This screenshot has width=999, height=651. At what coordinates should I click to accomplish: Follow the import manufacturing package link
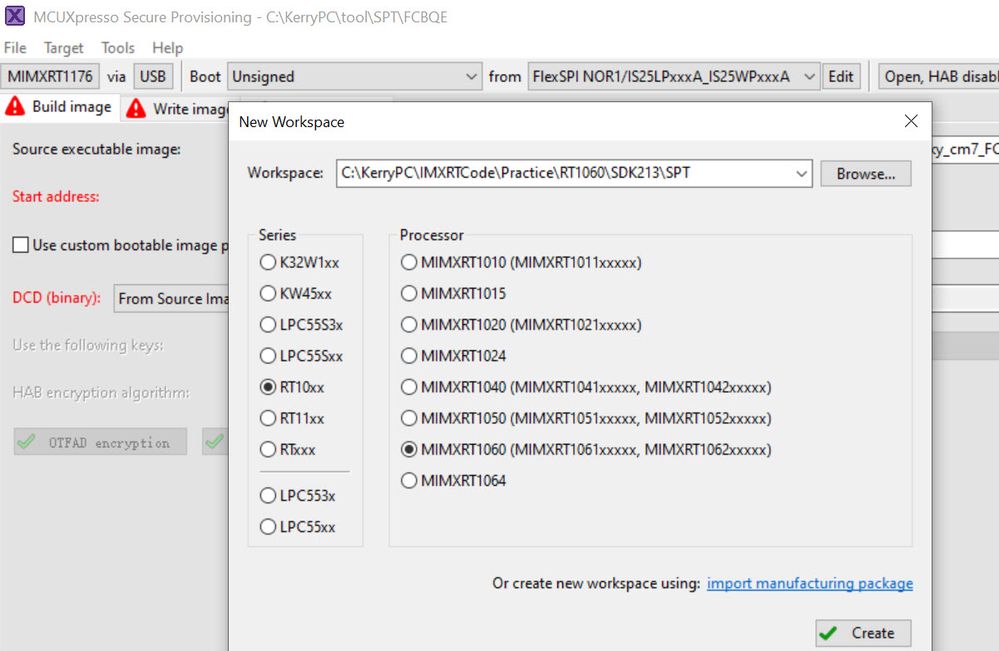click(809, 583)
